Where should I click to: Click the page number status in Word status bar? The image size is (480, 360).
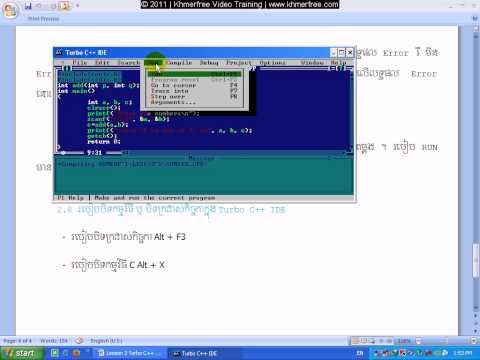pos(17,341)
